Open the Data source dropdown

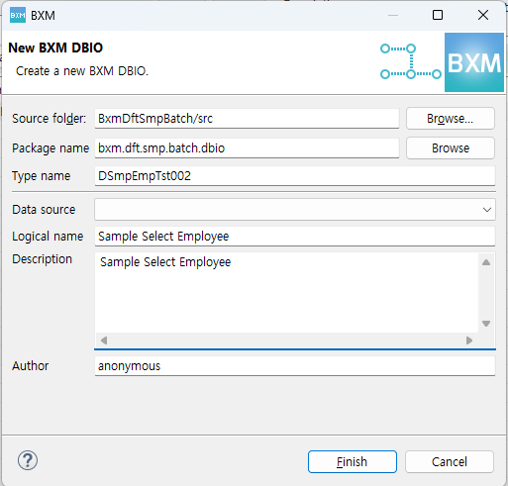pyautogui.click(x=295, y=210)
